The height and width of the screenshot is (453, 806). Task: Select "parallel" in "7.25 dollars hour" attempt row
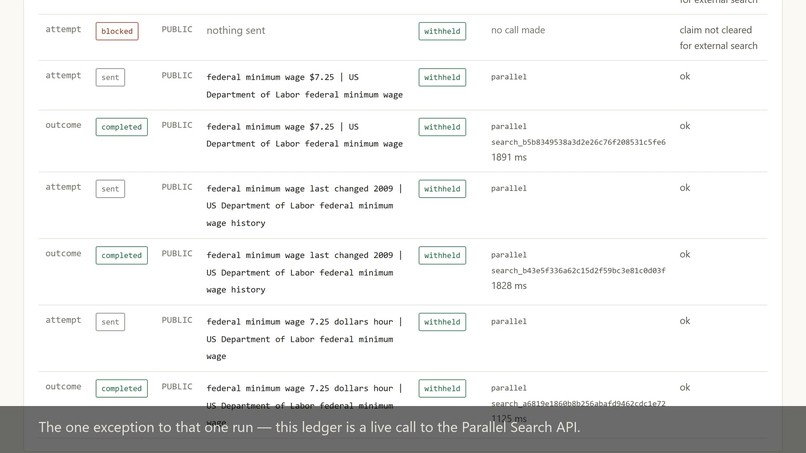point(508,321)
